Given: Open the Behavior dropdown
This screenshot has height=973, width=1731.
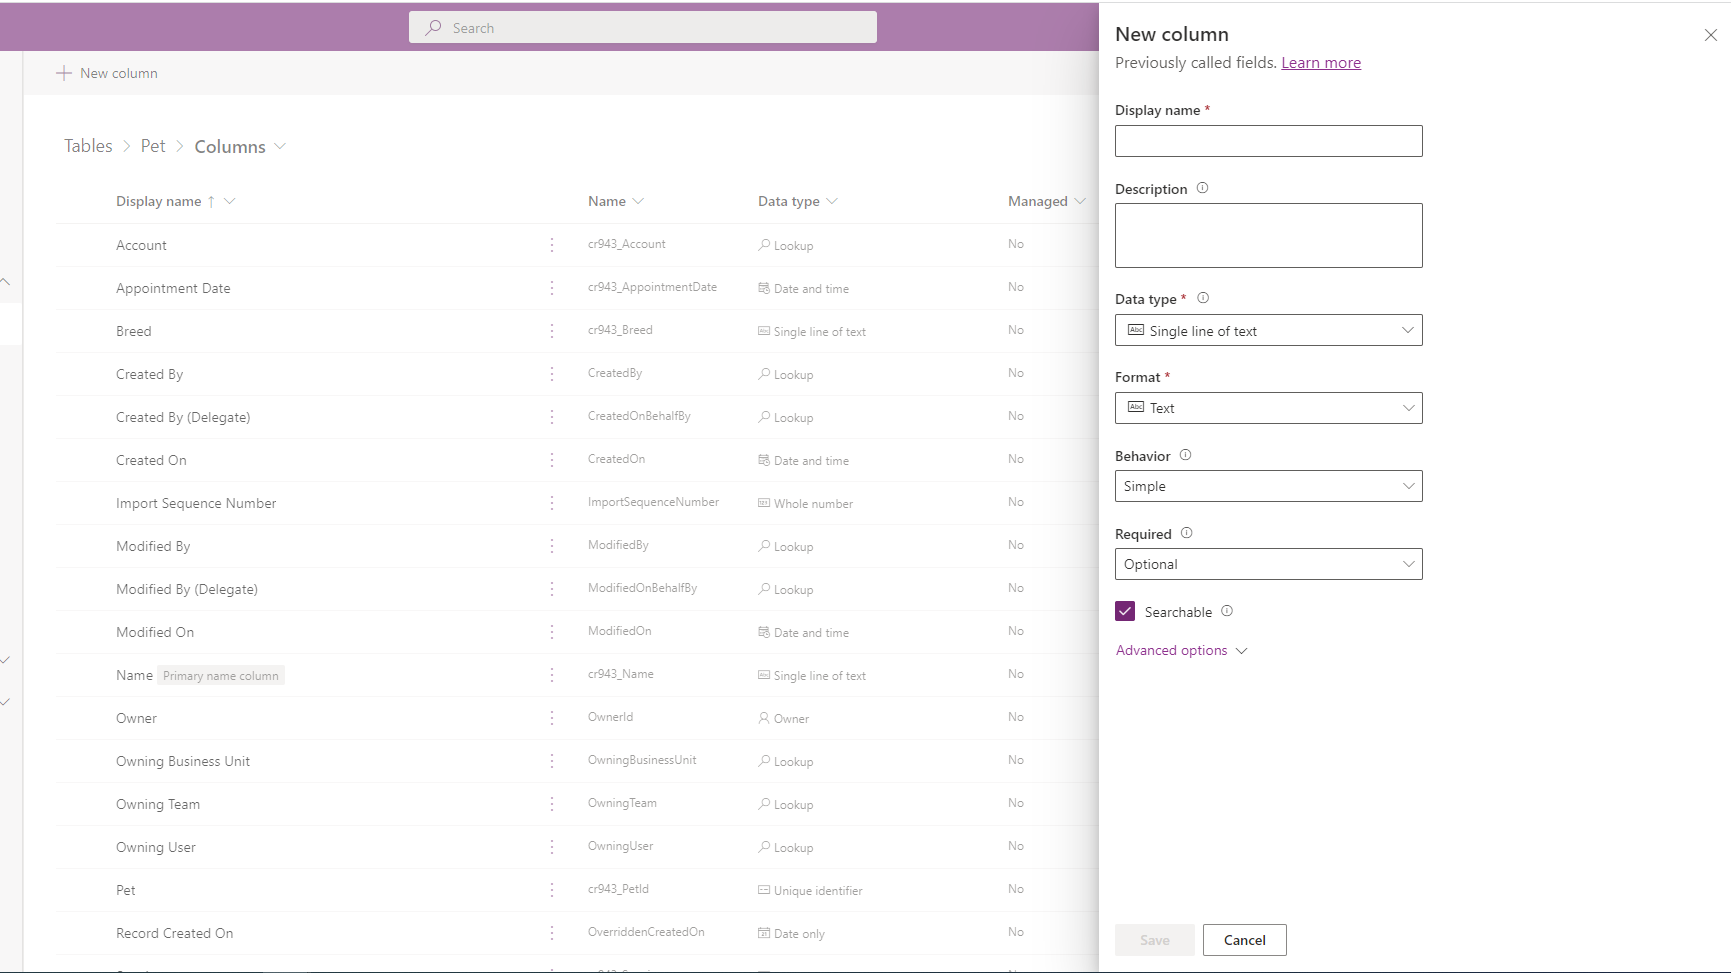Looking at the screenshot, I should 1268,486.
